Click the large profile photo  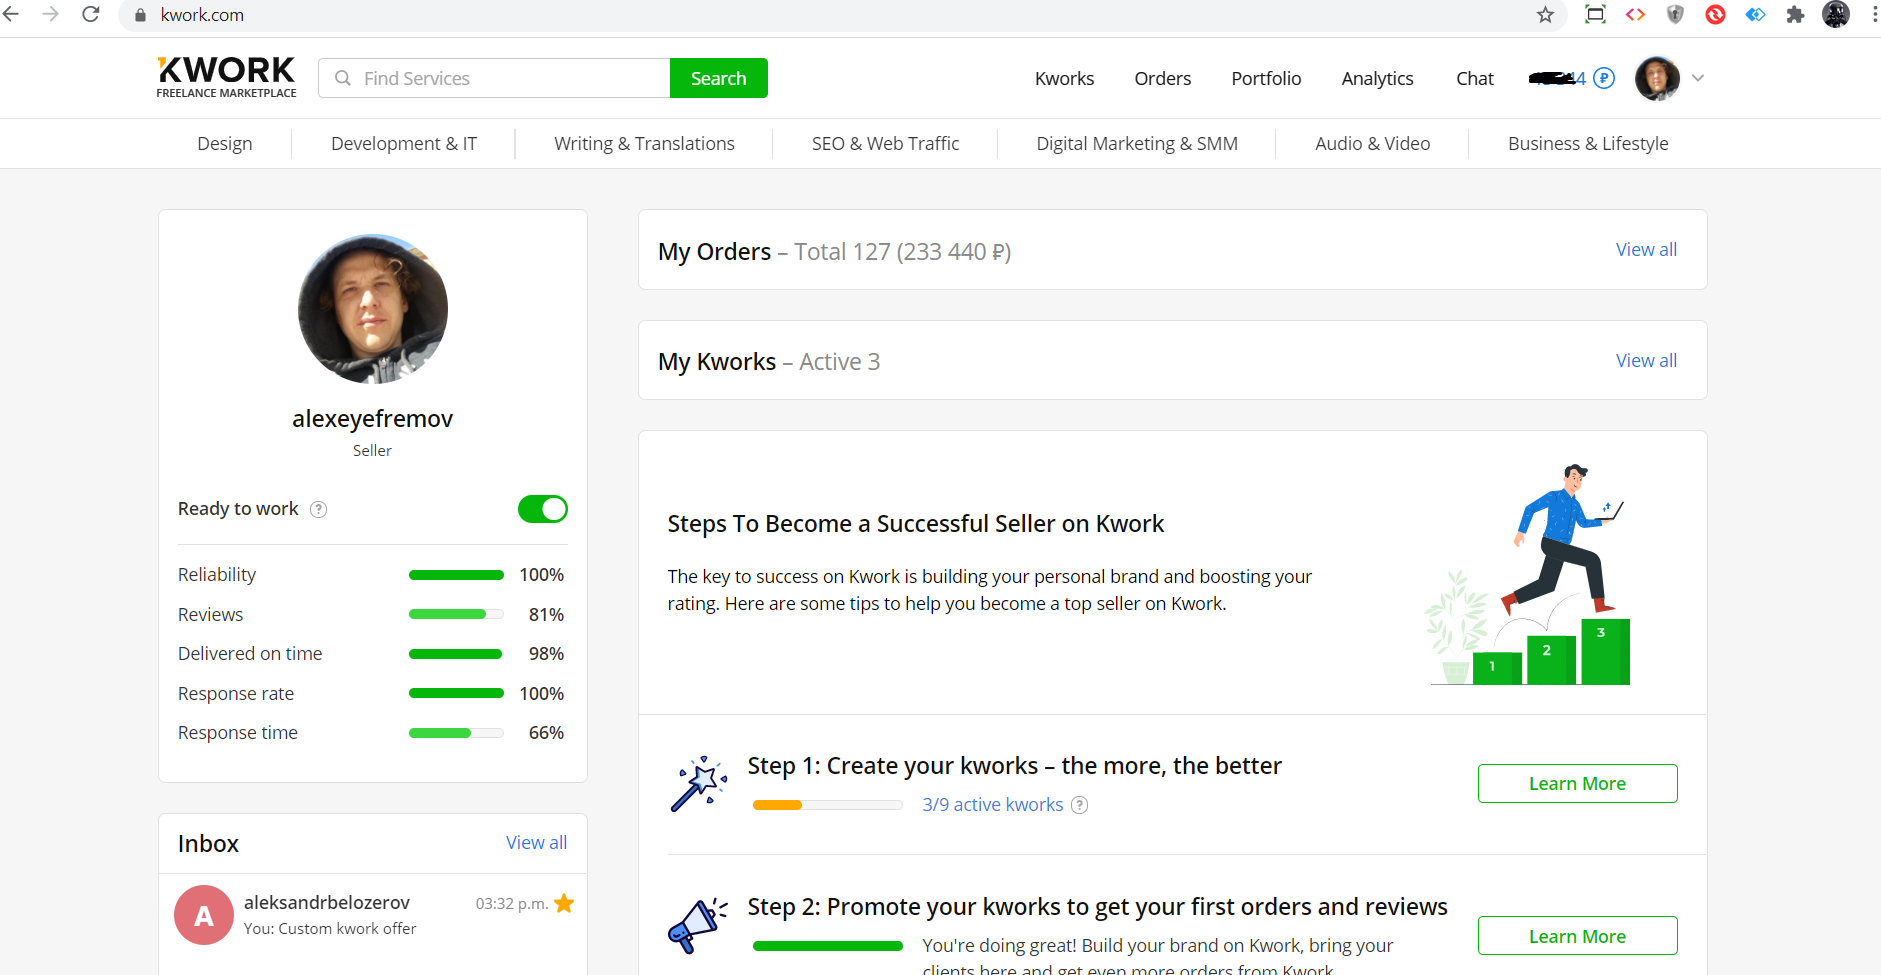373,309
